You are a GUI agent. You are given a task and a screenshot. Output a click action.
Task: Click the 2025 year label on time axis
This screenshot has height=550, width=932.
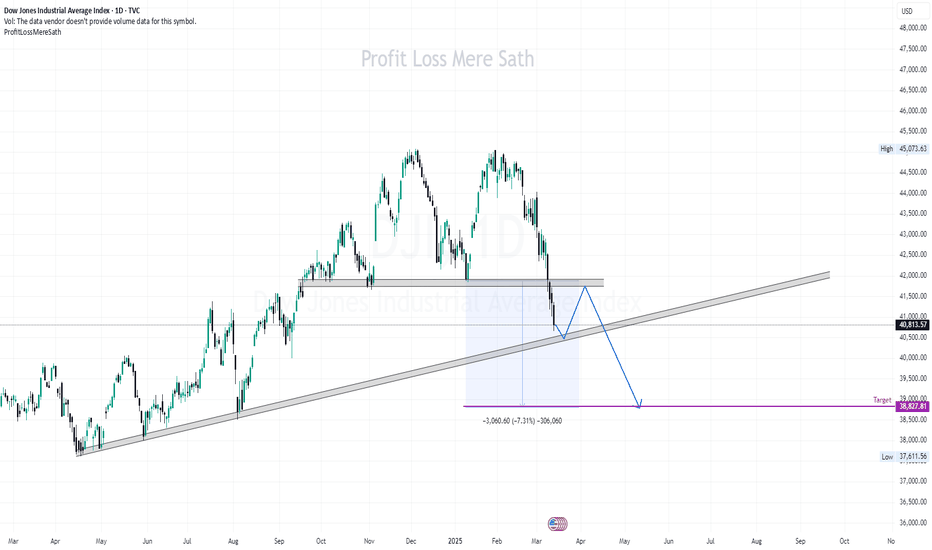pyautogui.click(x=455, y=541)
